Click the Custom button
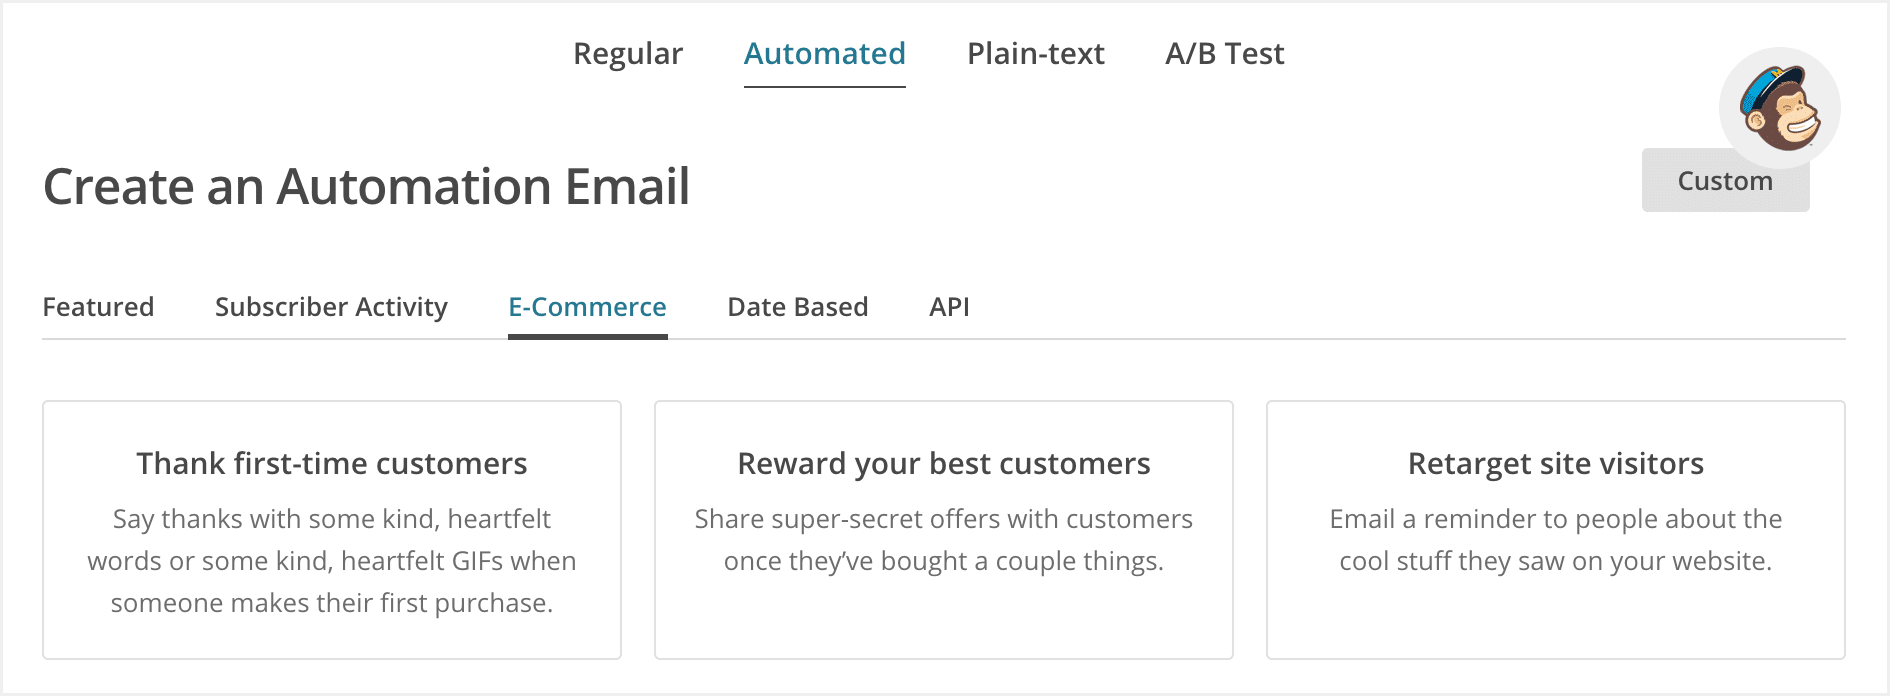The height and width of the screenshot is (696, 1890). tap(1725, 180)
